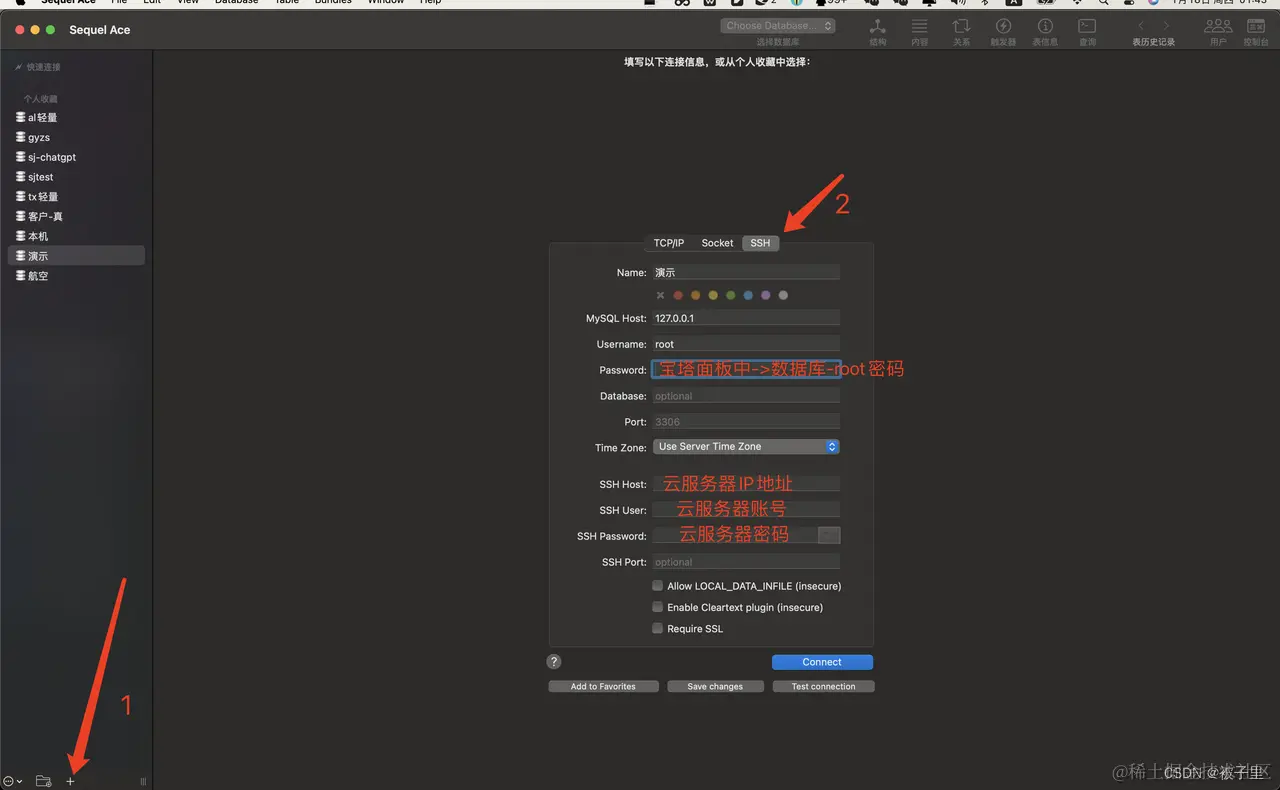Viewport: 1280px width, 790px height.
Task: Open the Apple menu
Action: 19,2
